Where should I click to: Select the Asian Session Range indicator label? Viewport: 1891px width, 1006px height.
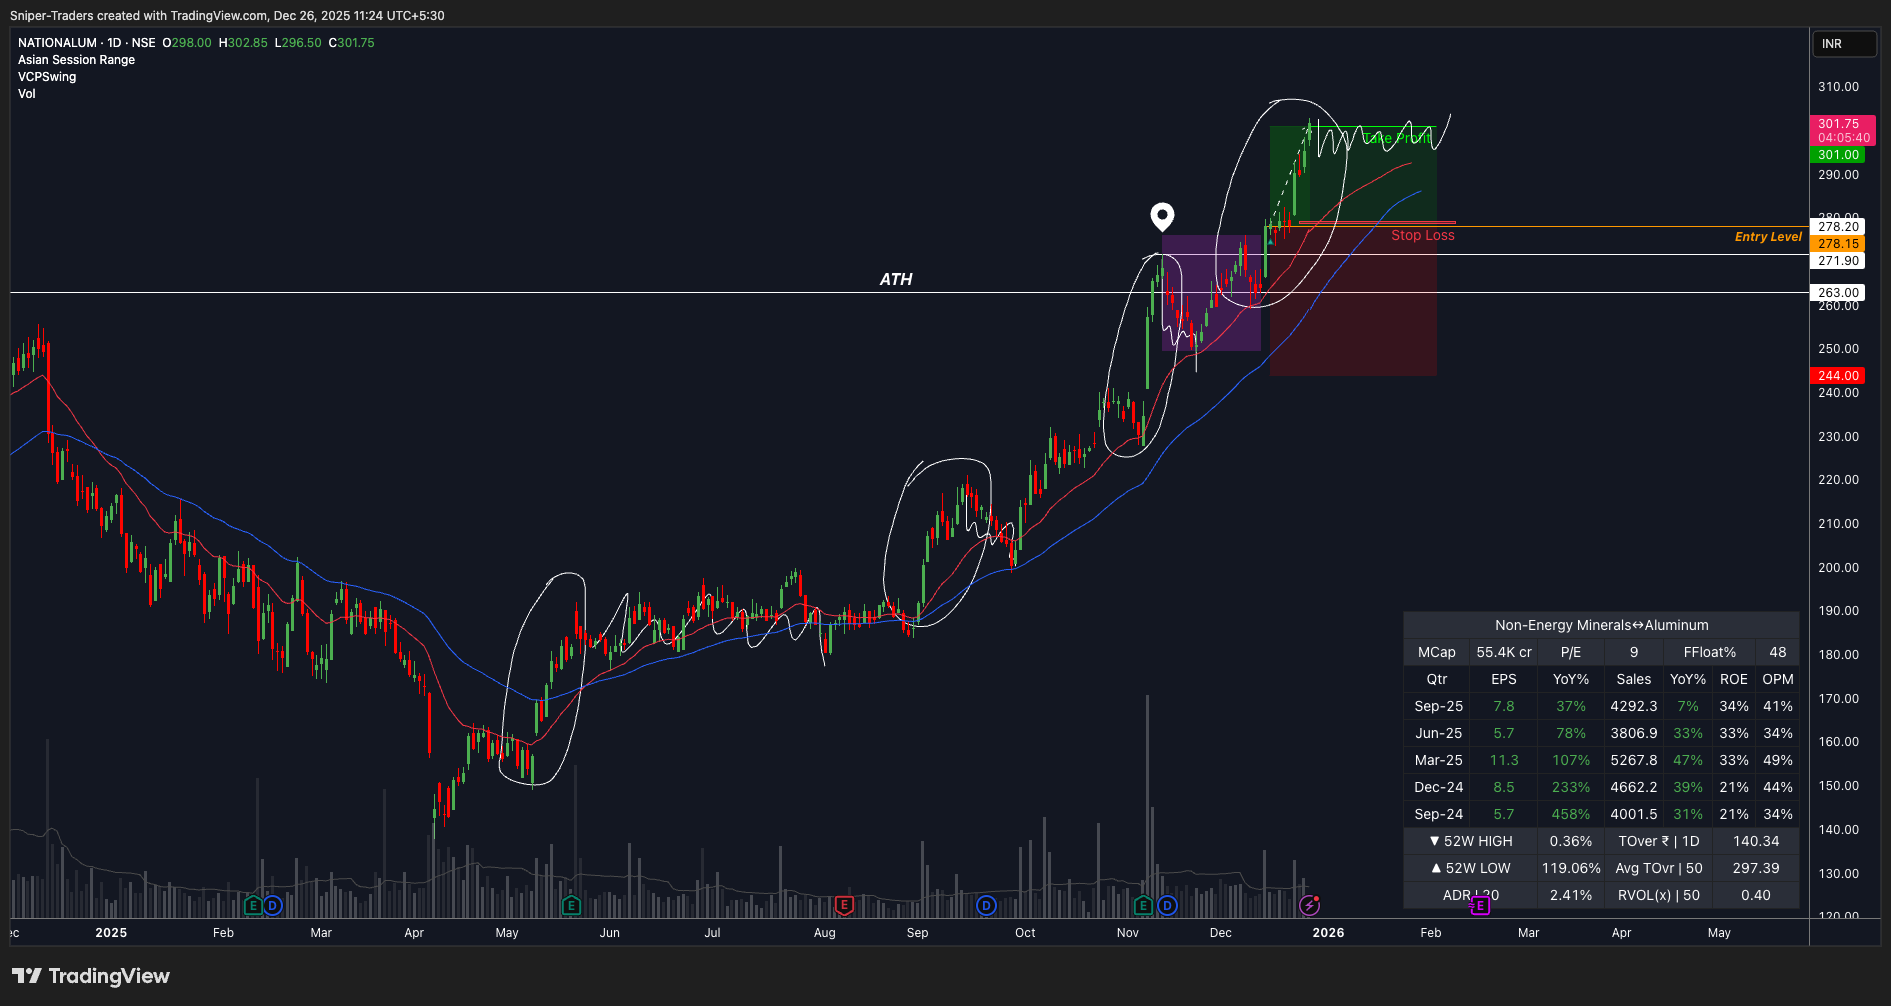pos(76,60)
